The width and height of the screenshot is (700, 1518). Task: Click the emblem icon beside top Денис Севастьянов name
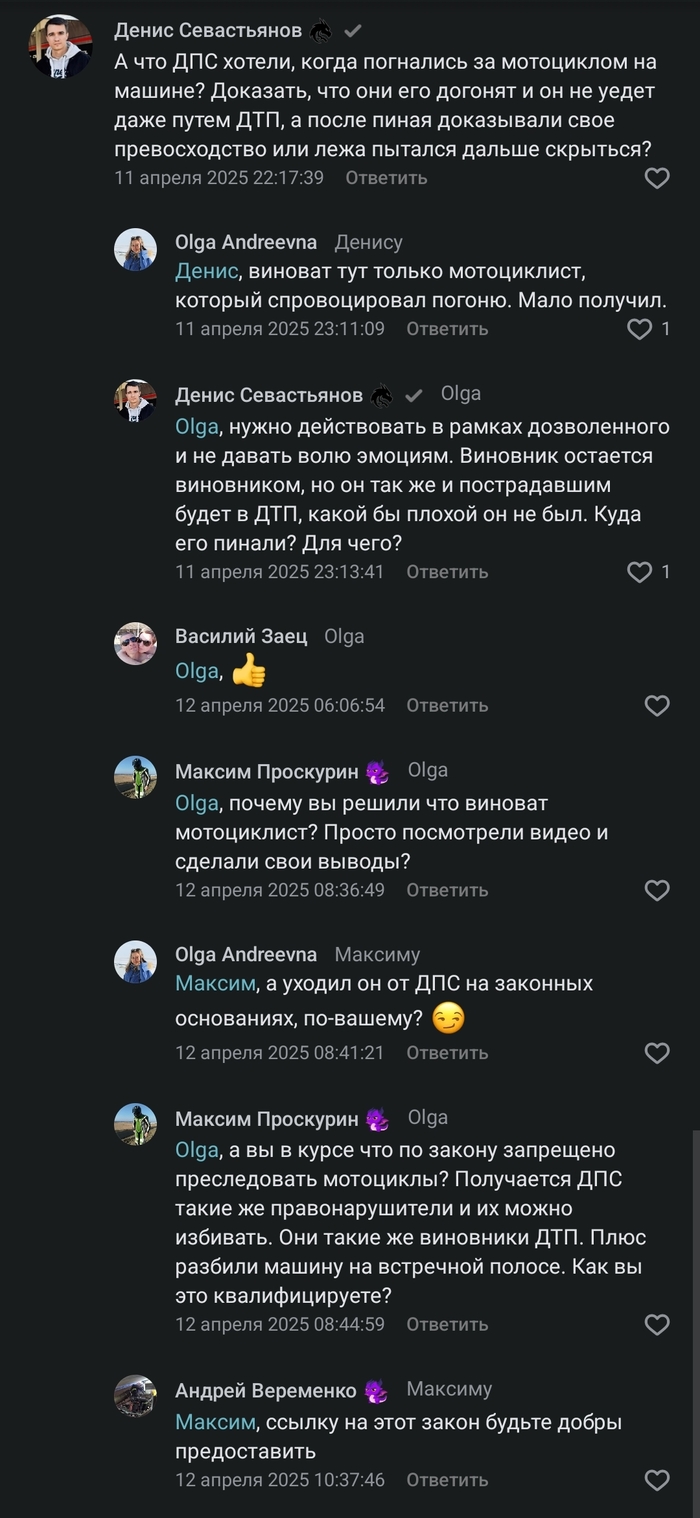[320, 32]
